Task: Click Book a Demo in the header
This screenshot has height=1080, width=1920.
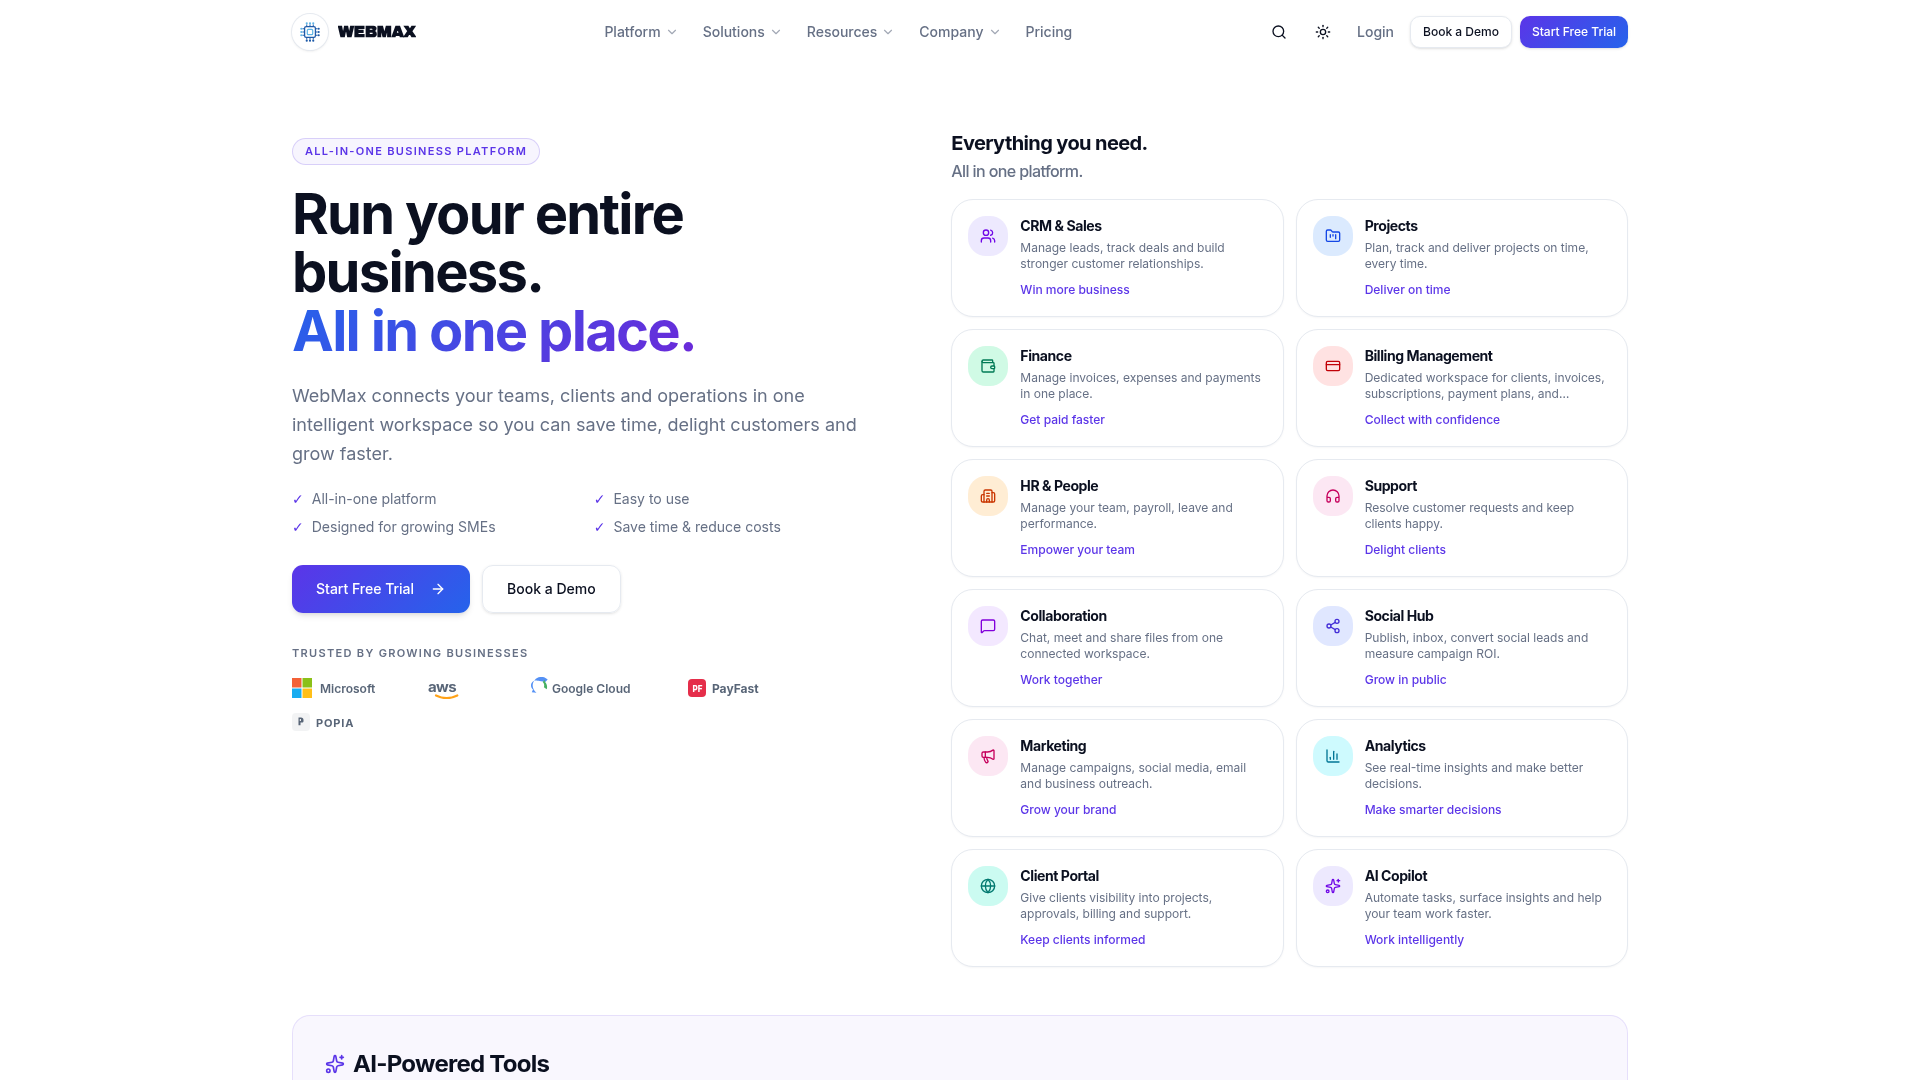Action: coord(1460,32)
